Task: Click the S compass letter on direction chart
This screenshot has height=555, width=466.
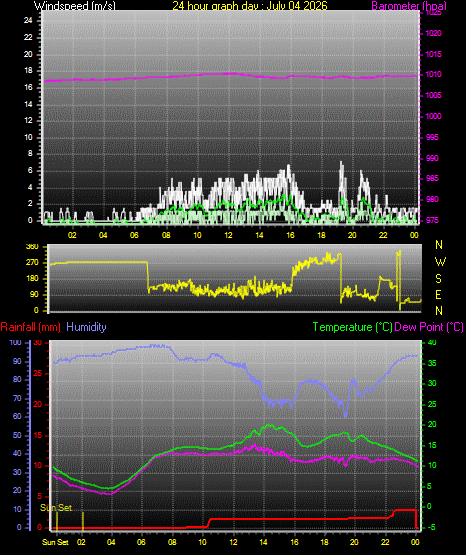Action: point(438,279)
